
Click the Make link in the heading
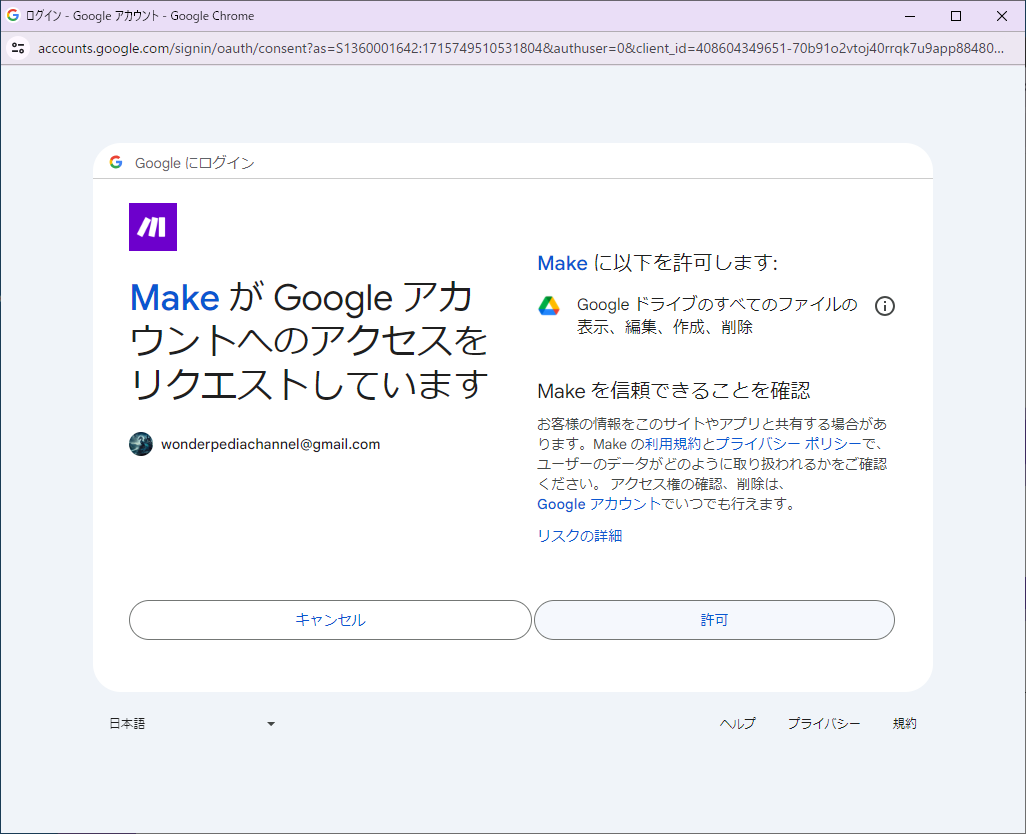point(175,298)
